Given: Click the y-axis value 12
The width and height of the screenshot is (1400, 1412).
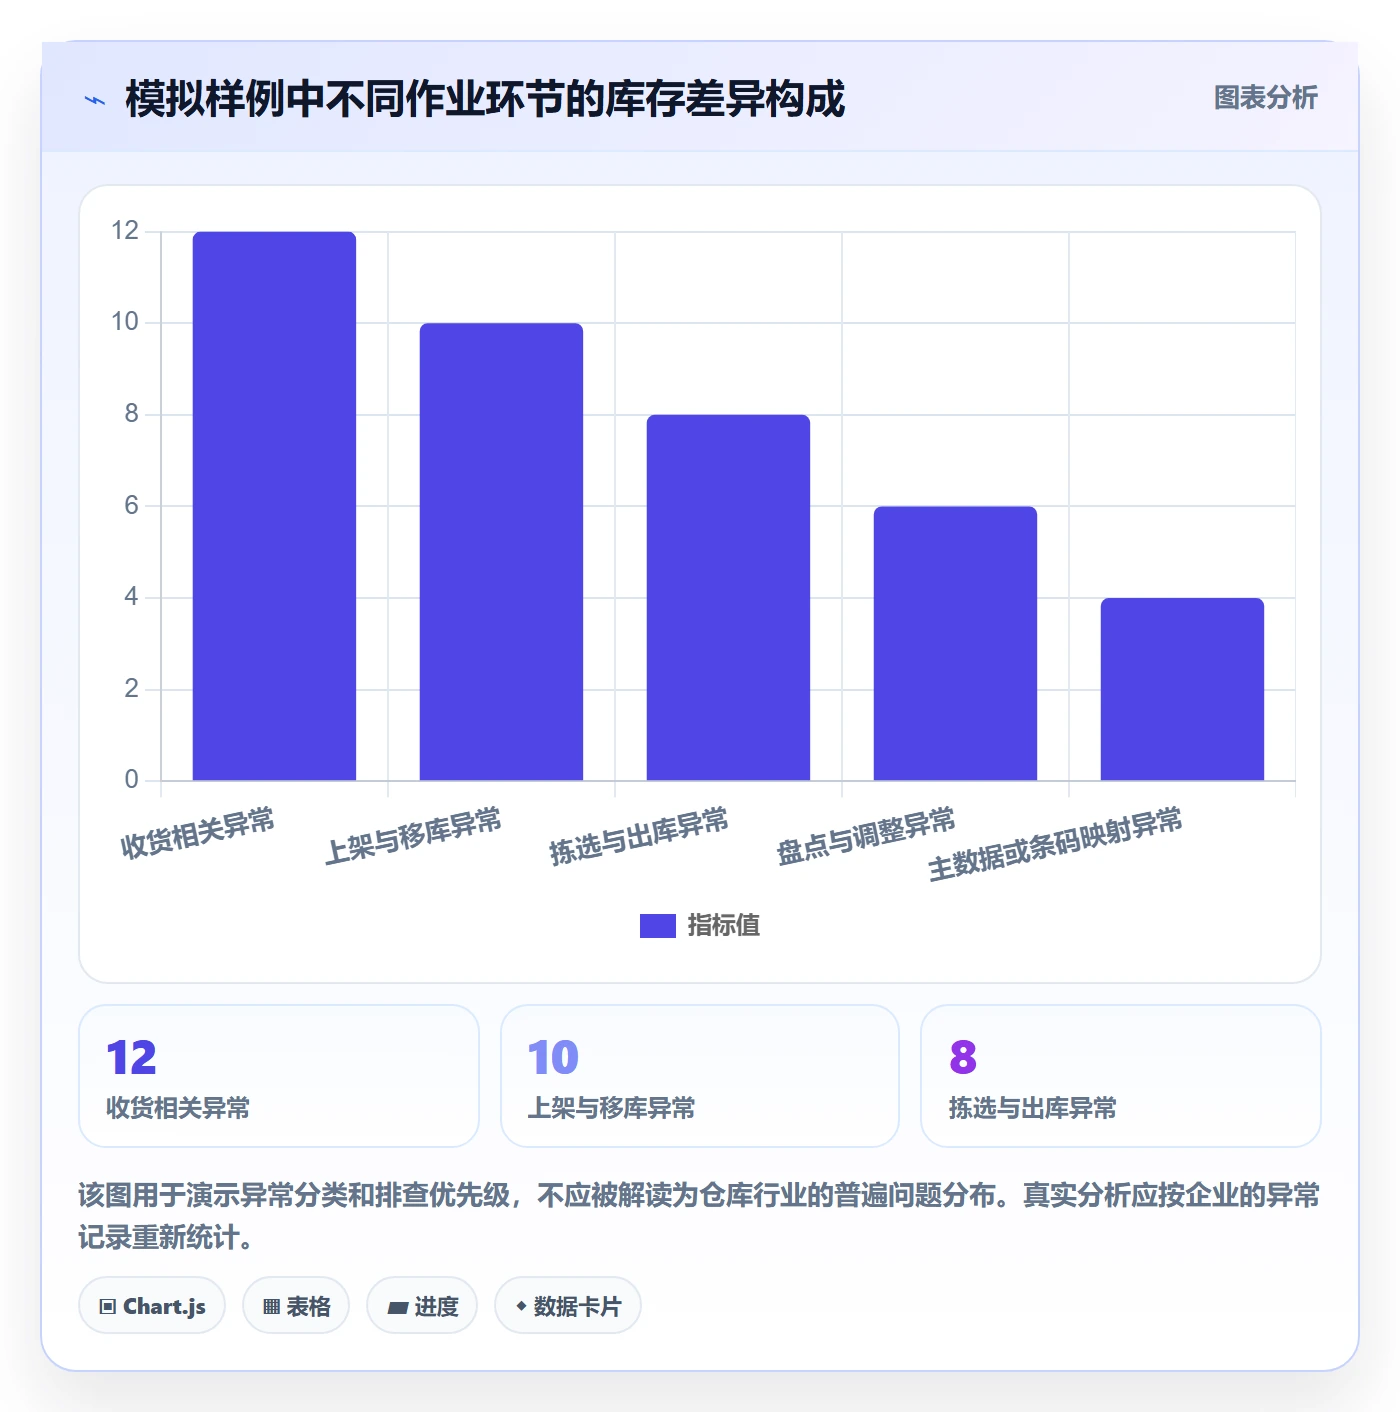Looking at the screenshot, I should 125,231.
